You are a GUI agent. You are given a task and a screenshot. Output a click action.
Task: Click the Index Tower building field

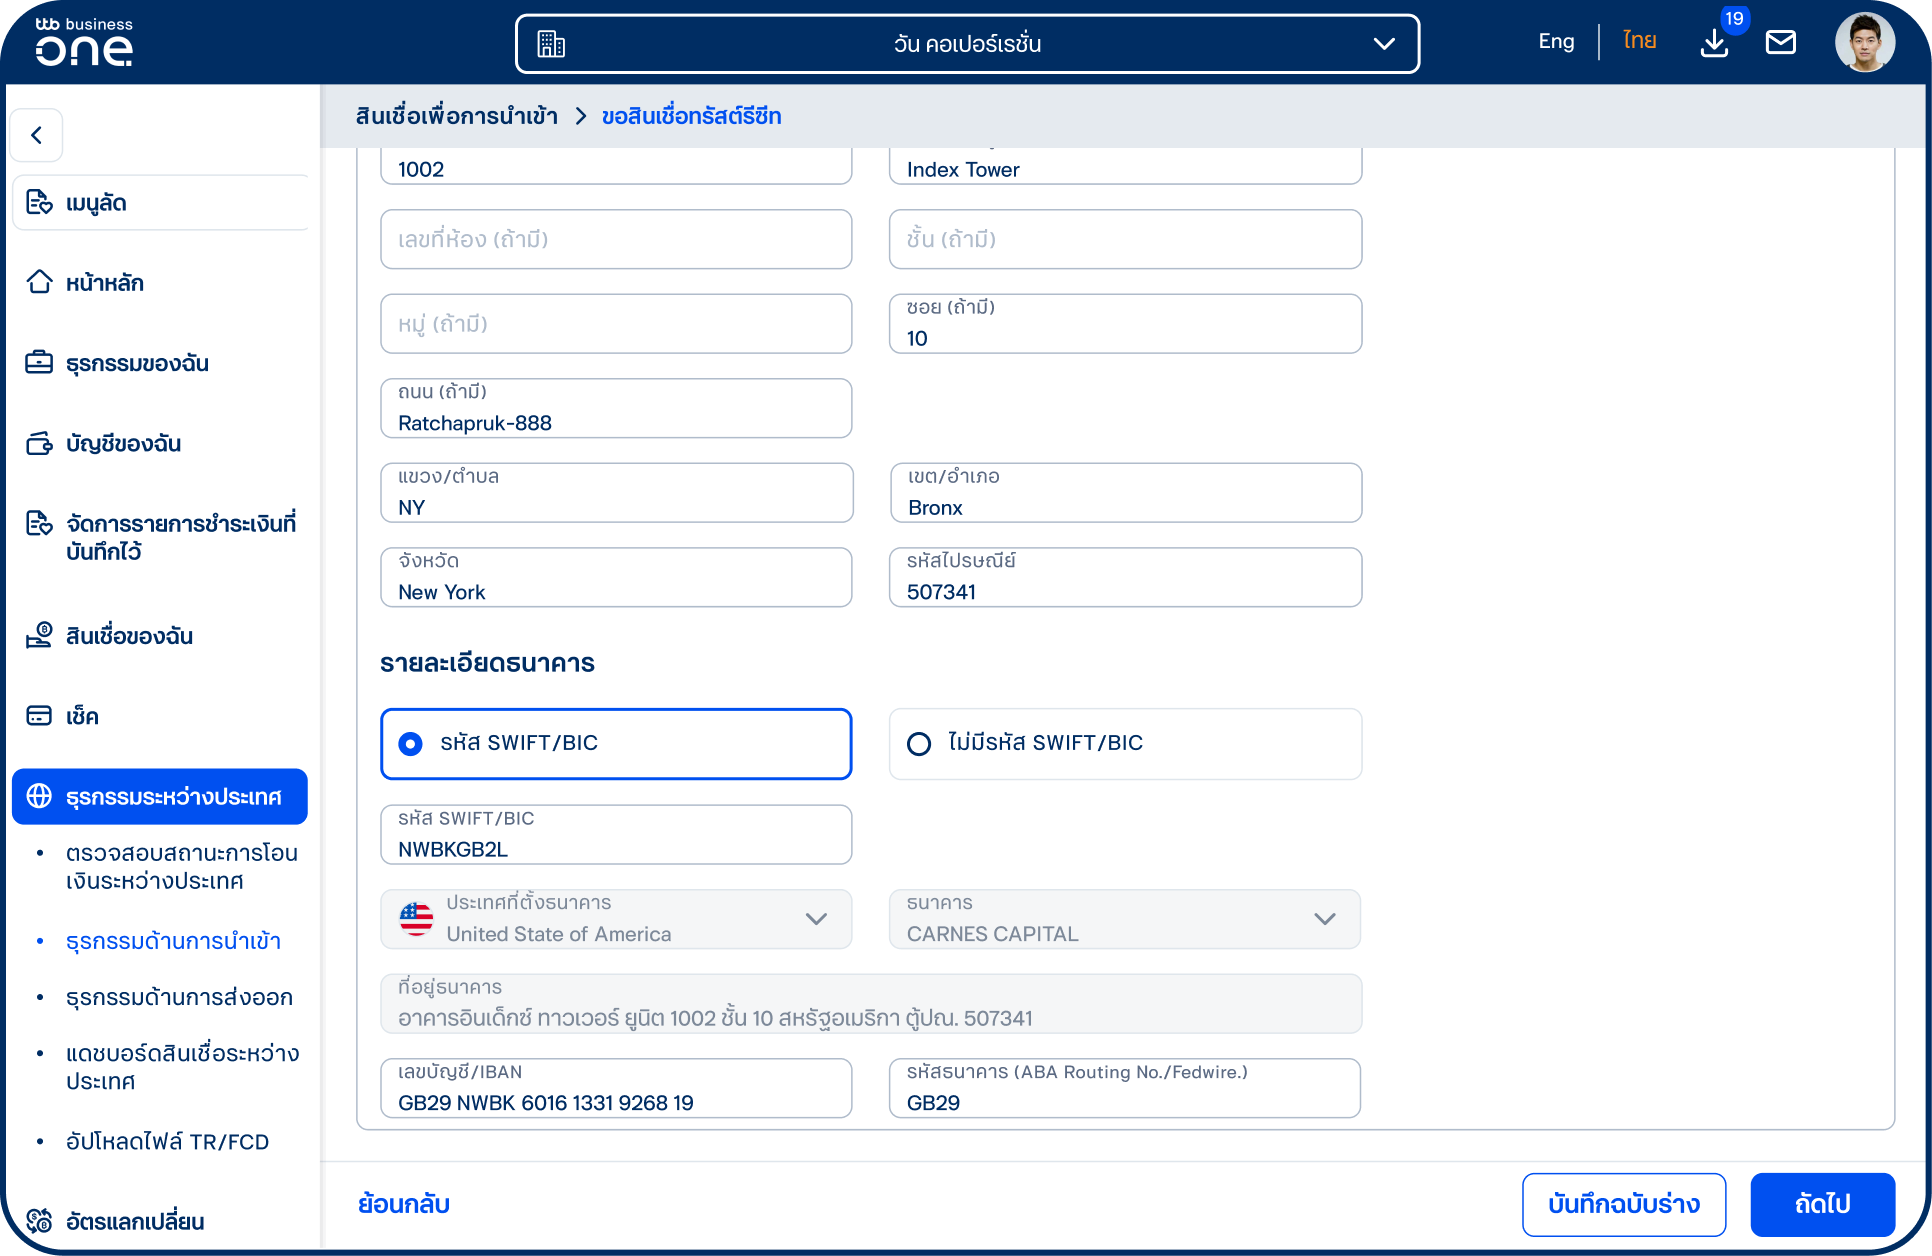1125,166
